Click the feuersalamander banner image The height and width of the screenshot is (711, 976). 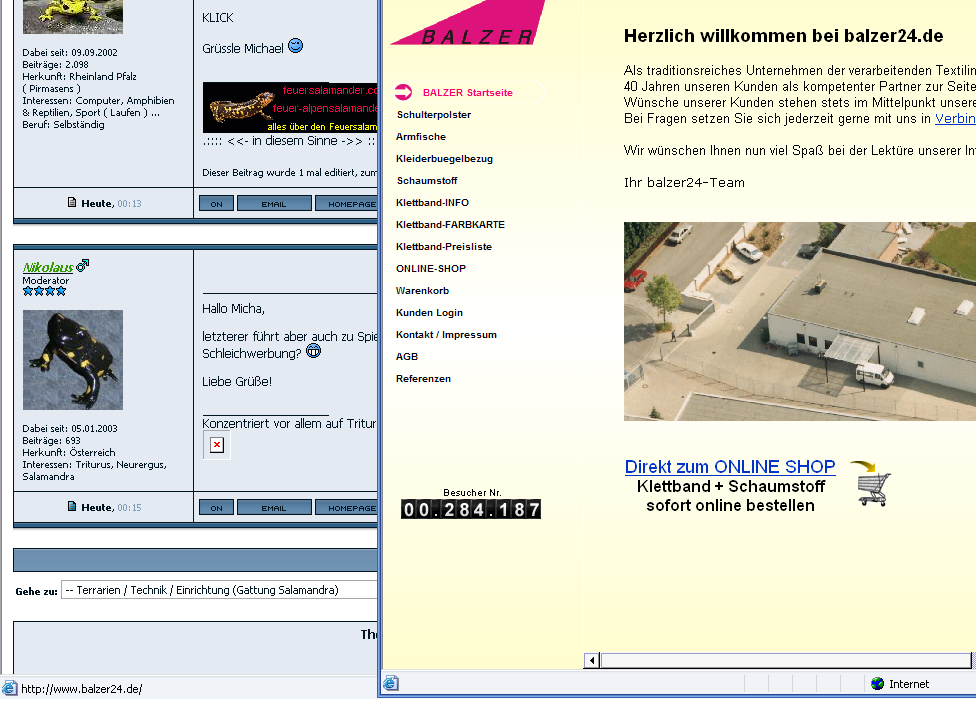[x=290, y=107]
